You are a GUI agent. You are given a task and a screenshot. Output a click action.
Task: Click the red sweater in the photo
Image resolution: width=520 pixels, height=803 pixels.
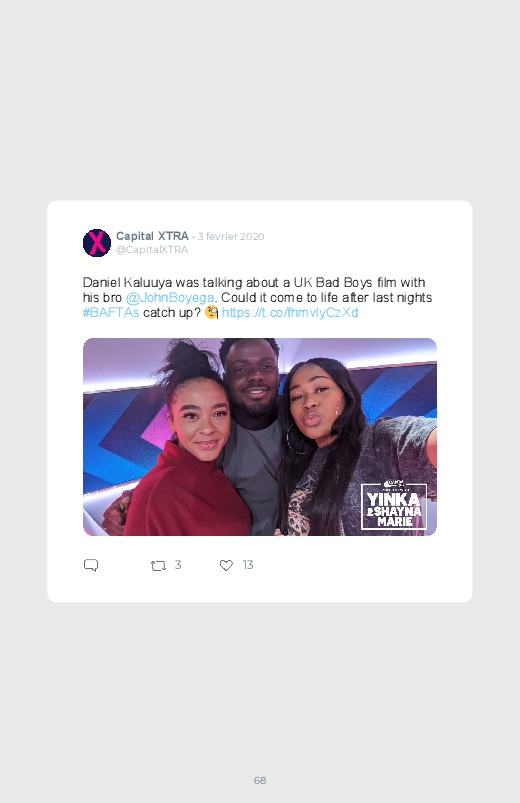(185, 492)
